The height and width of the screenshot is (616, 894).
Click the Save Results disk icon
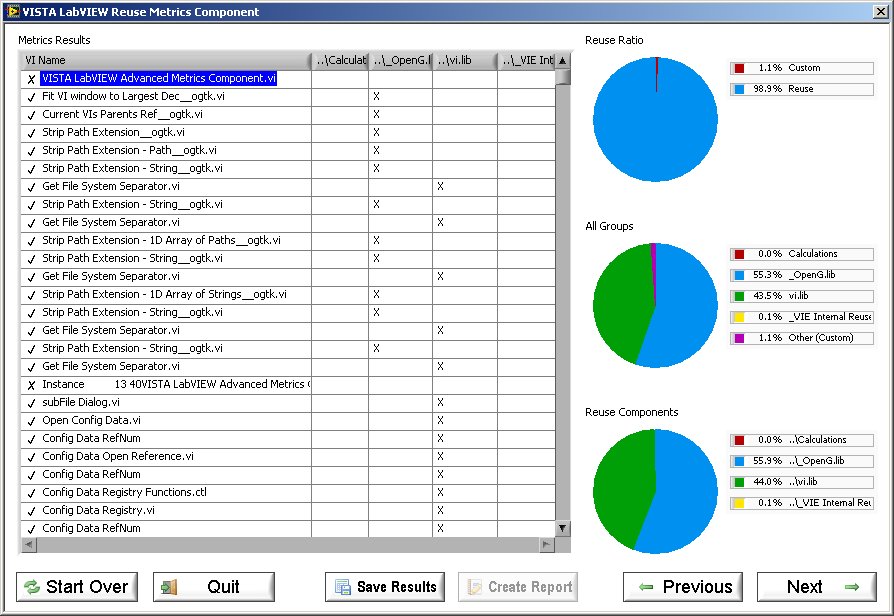343,587
